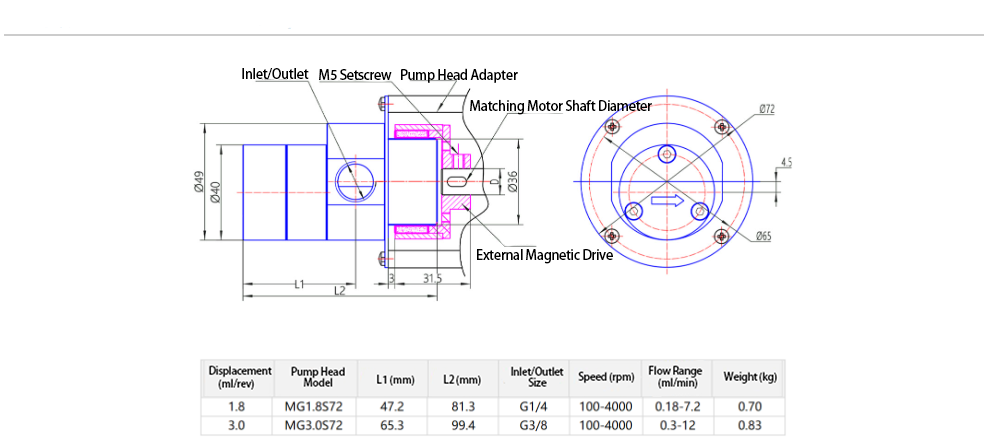The width and height of the screenshot is (990, 447).
Task: Click the 0.83 weight value
Action: 749,425
